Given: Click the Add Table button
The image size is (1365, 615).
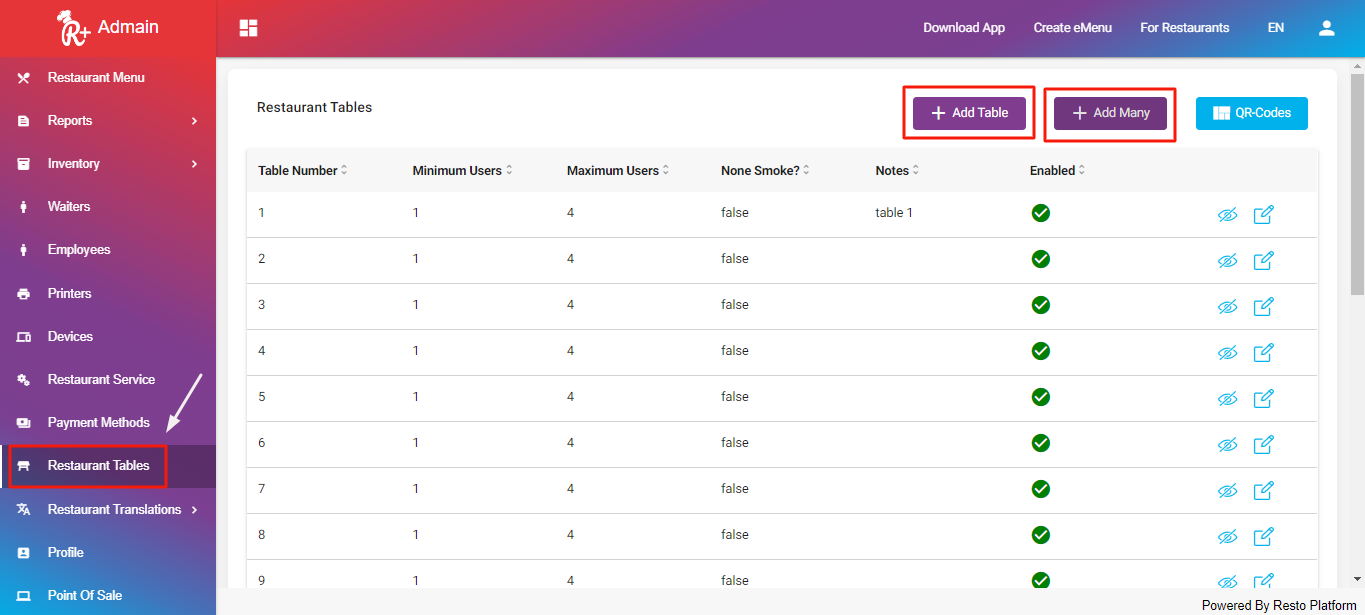Looking at the screenshot, I should (x=968, y=113).
